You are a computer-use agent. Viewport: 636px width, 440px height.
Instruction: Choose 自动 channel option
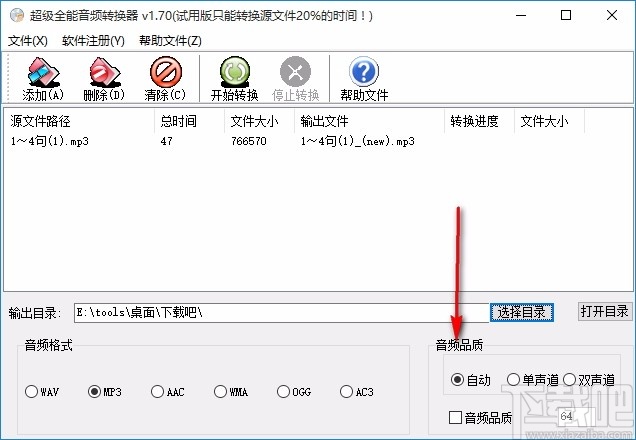tap(471, 380)
